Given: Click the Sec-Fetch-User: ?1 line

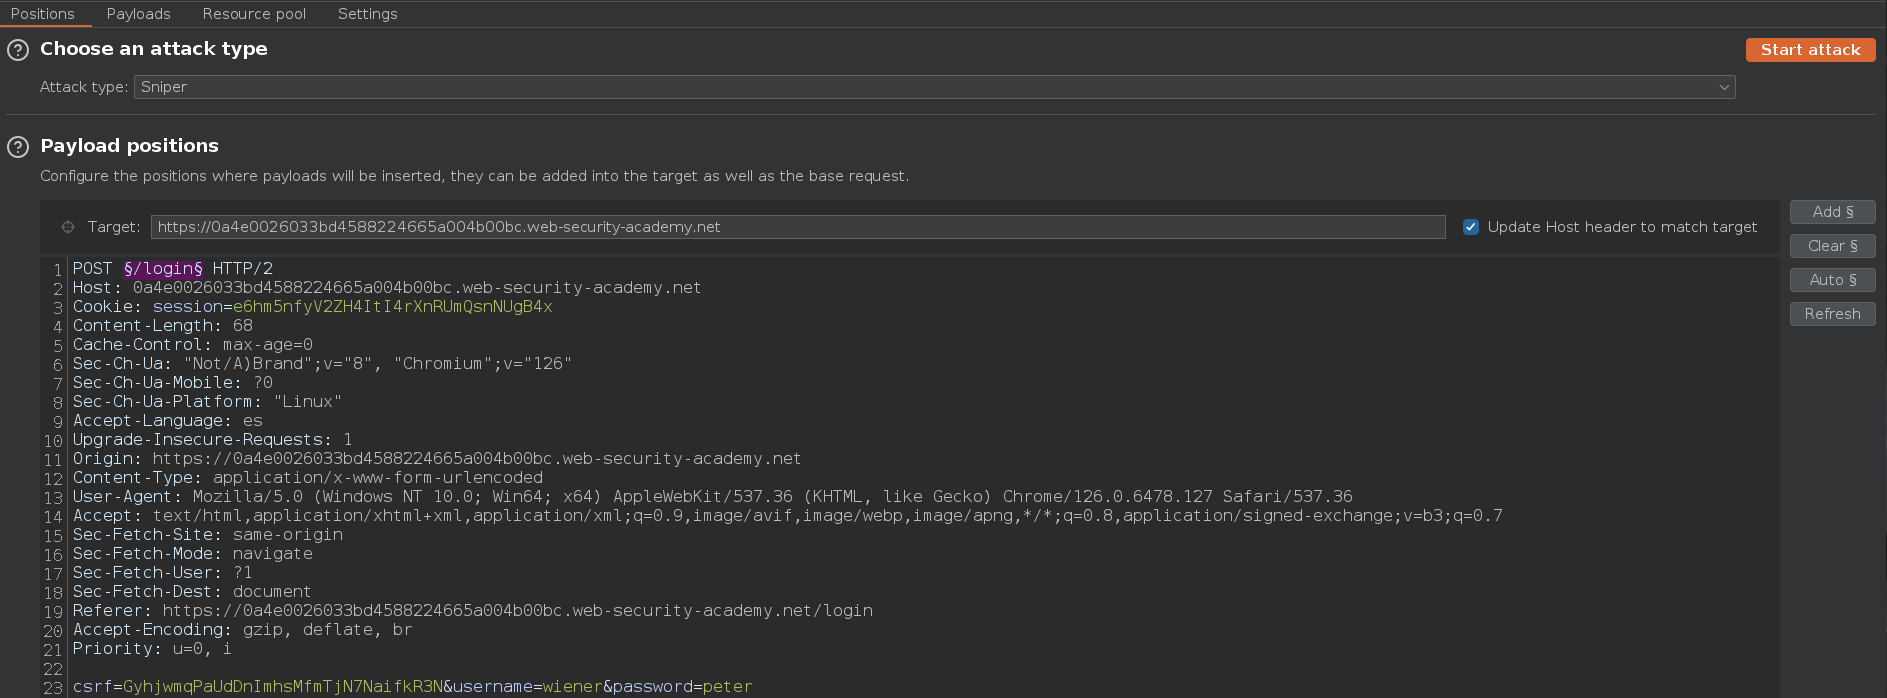Looking at the screenshot, I should [163, 573].
